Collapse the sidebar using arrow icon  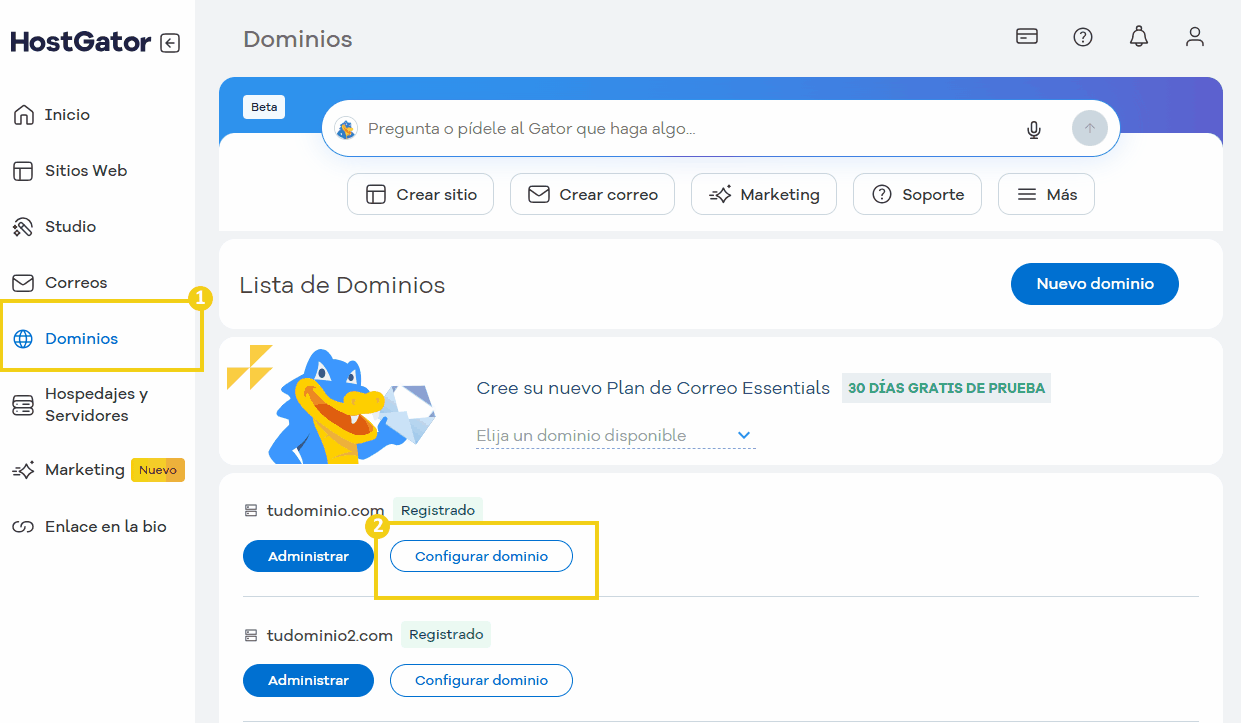(170, 43)
